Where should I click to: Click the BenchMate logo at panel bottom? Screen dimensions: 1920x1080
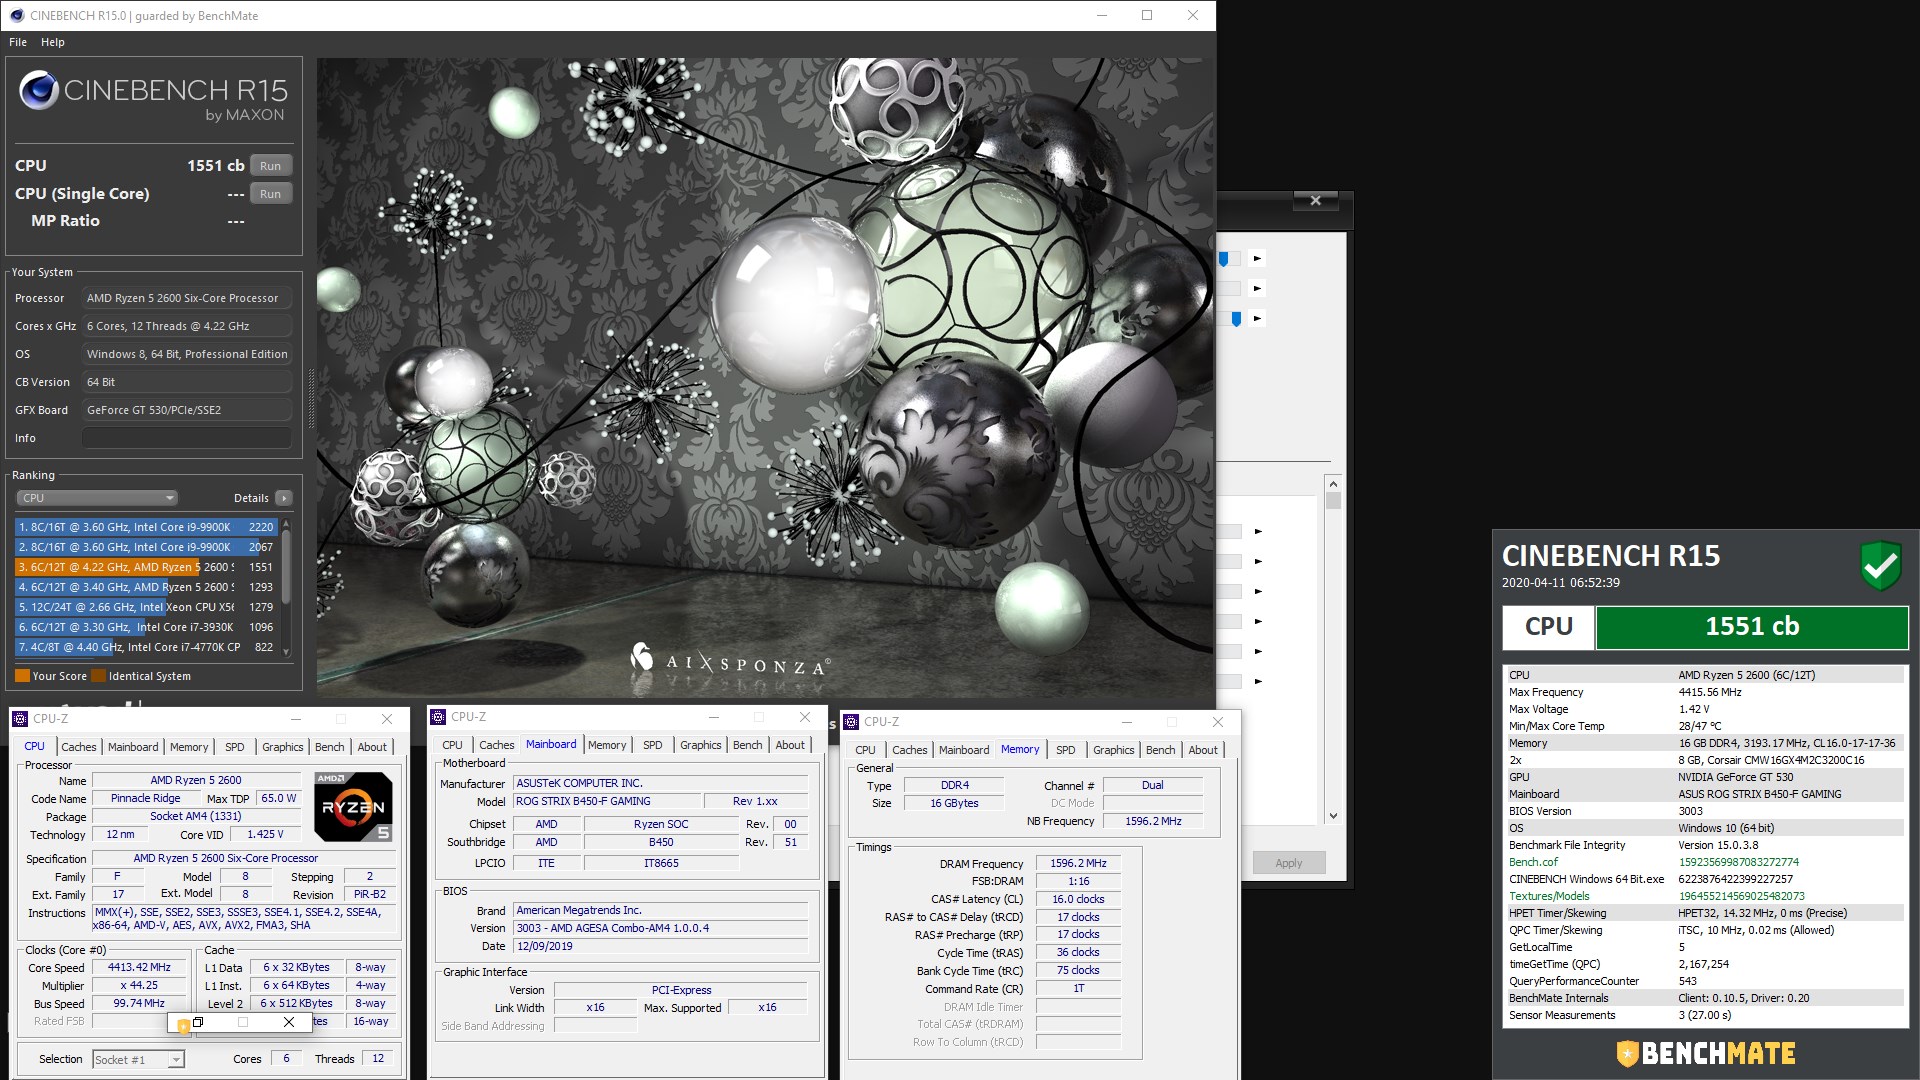tap(1706, 1053)
